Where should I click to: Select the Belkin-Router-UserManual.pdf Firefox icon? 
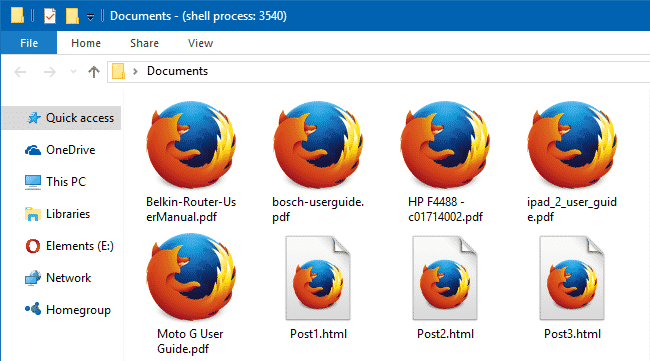click(191, 145)
